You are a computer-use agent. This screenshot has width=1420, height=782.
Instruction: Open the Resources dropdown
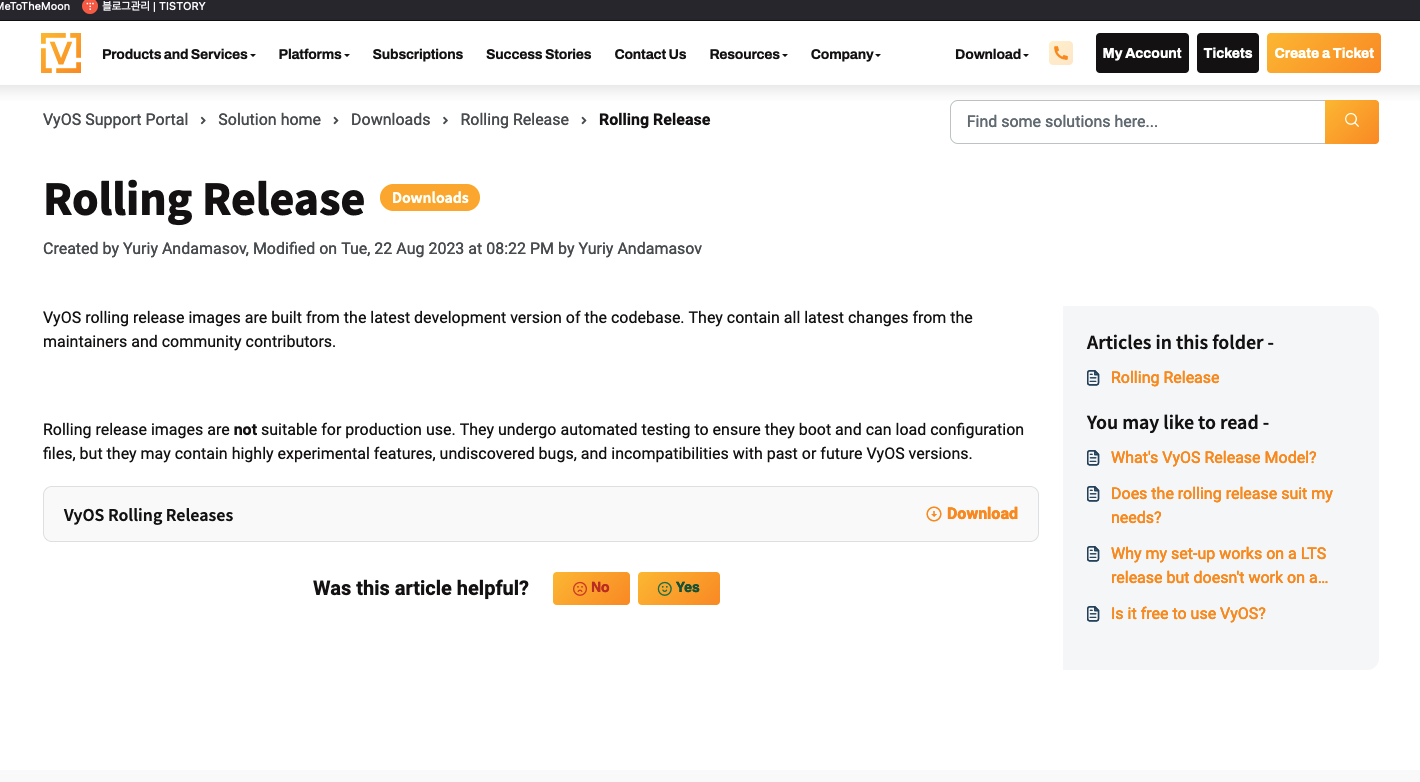coord(748,54)
